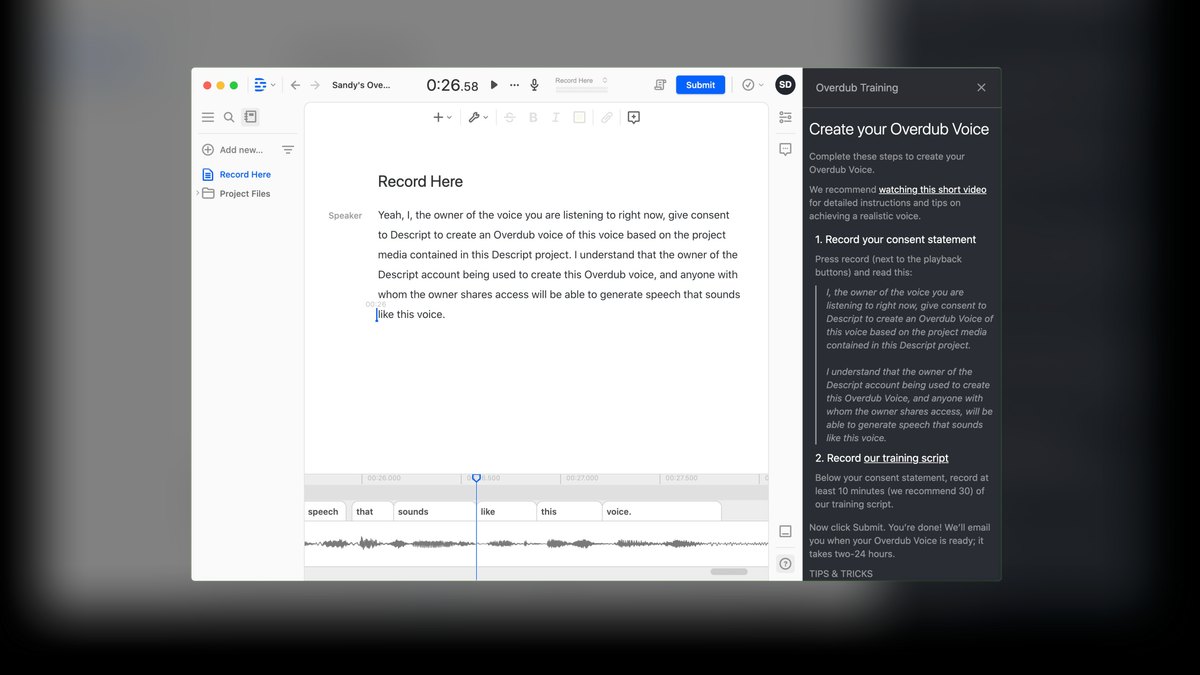Click the Overdub Training panel title

point(857,88)
